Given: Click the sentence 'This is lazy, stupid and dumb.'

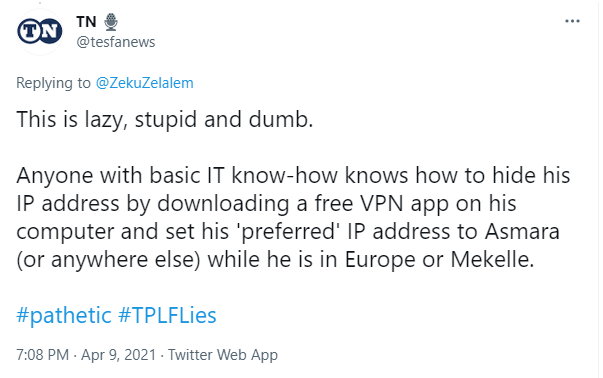Looking at the screenshot, I should pos(165,120).
